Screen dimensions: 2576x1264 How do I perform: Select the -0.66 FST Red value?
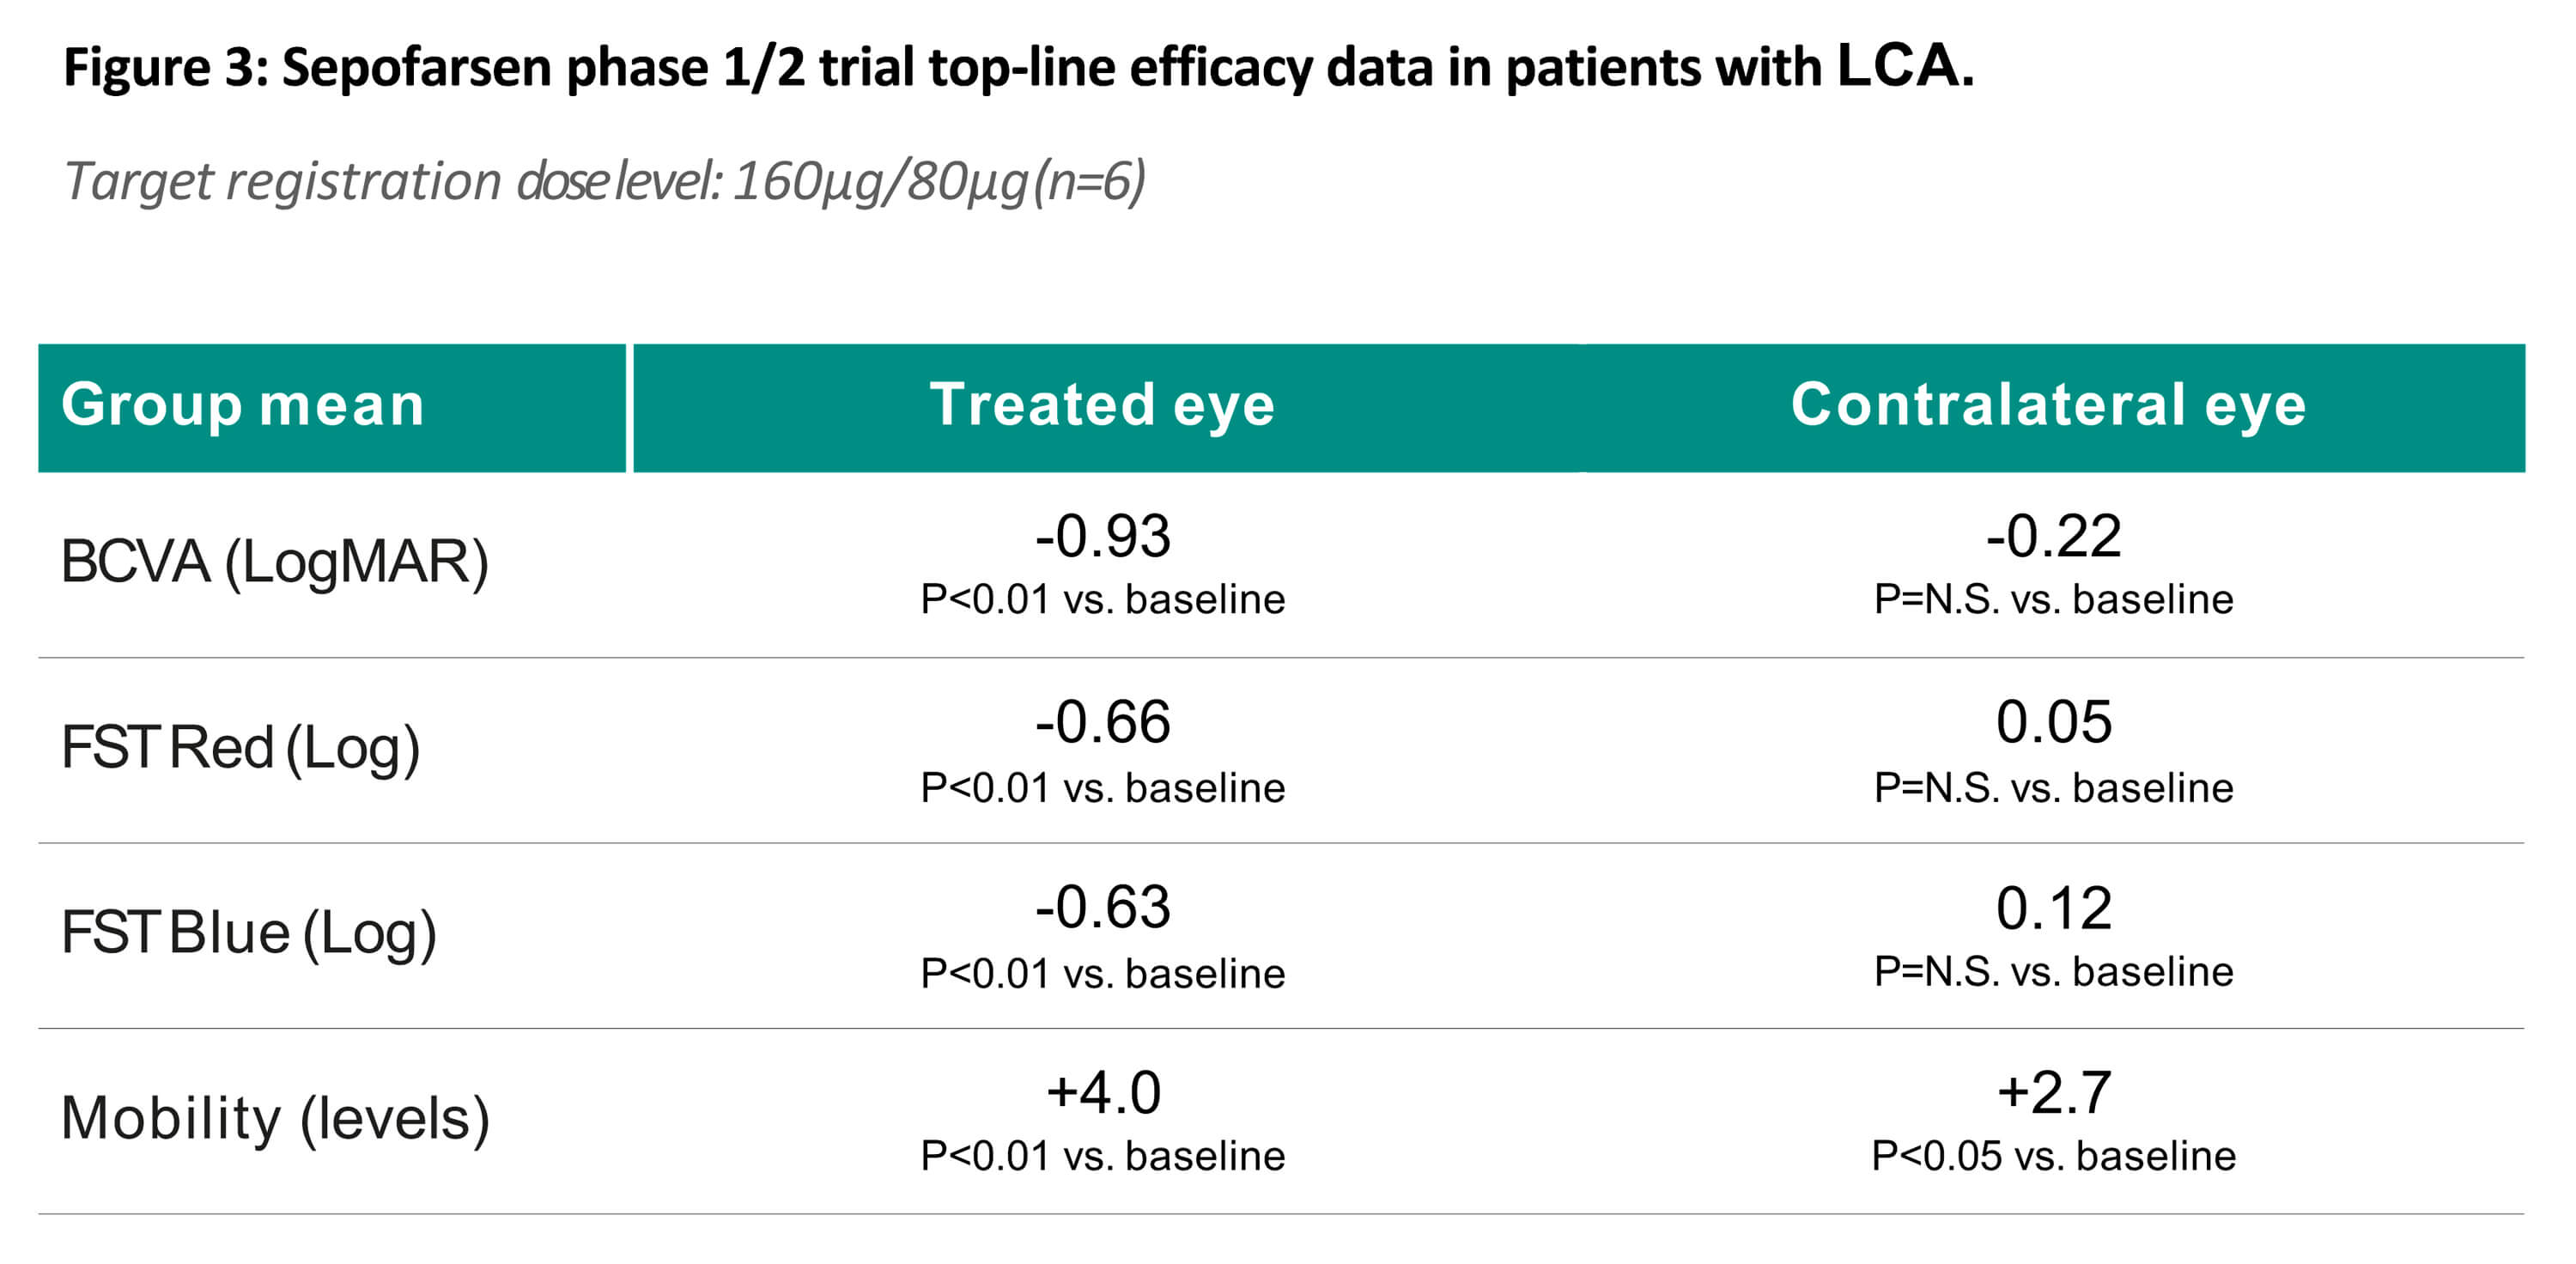(x=1102, y=722)
